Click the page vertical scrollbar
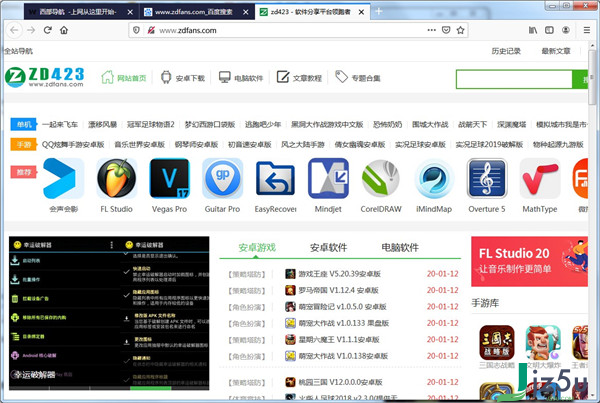This screenshot has width=600, height=403. tap(592, 77)
